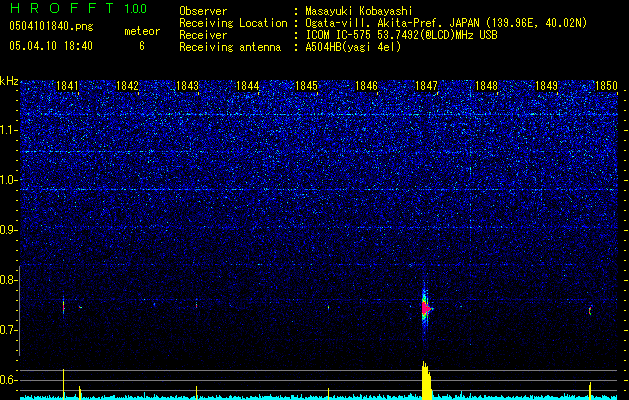Click the yellow power spike at 1843
This screenshot has height=400, width=629.
196,393
